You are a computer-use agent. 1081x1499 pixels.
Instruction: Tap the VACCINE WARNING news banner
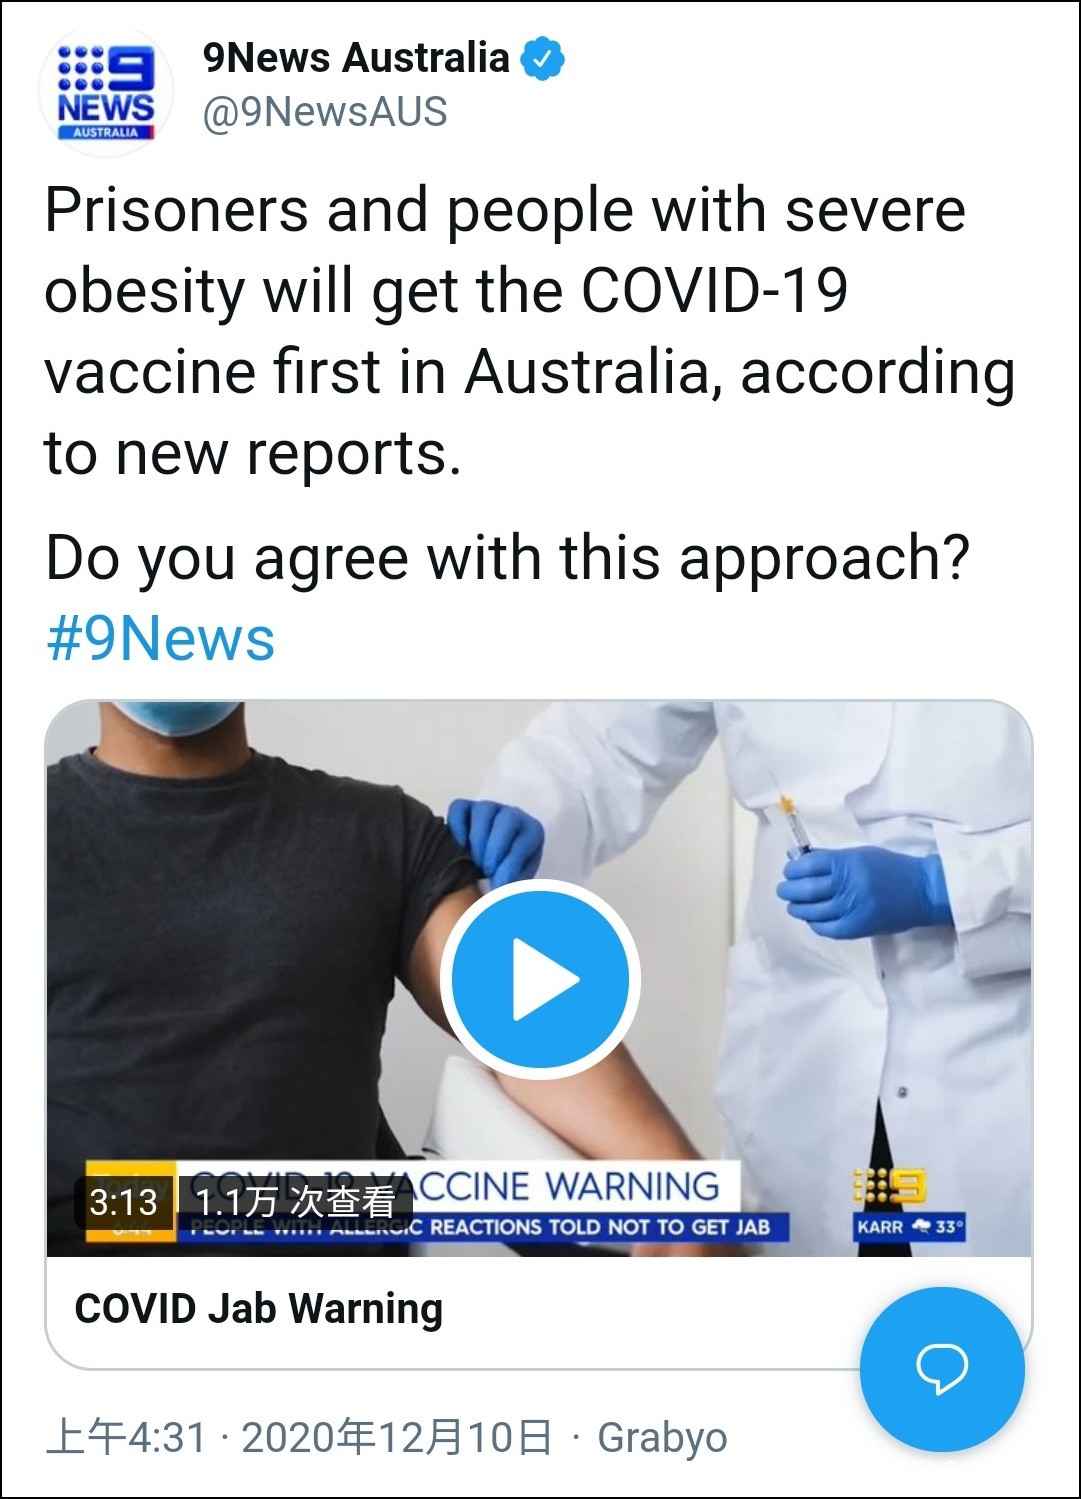(x=457, y=1186)
